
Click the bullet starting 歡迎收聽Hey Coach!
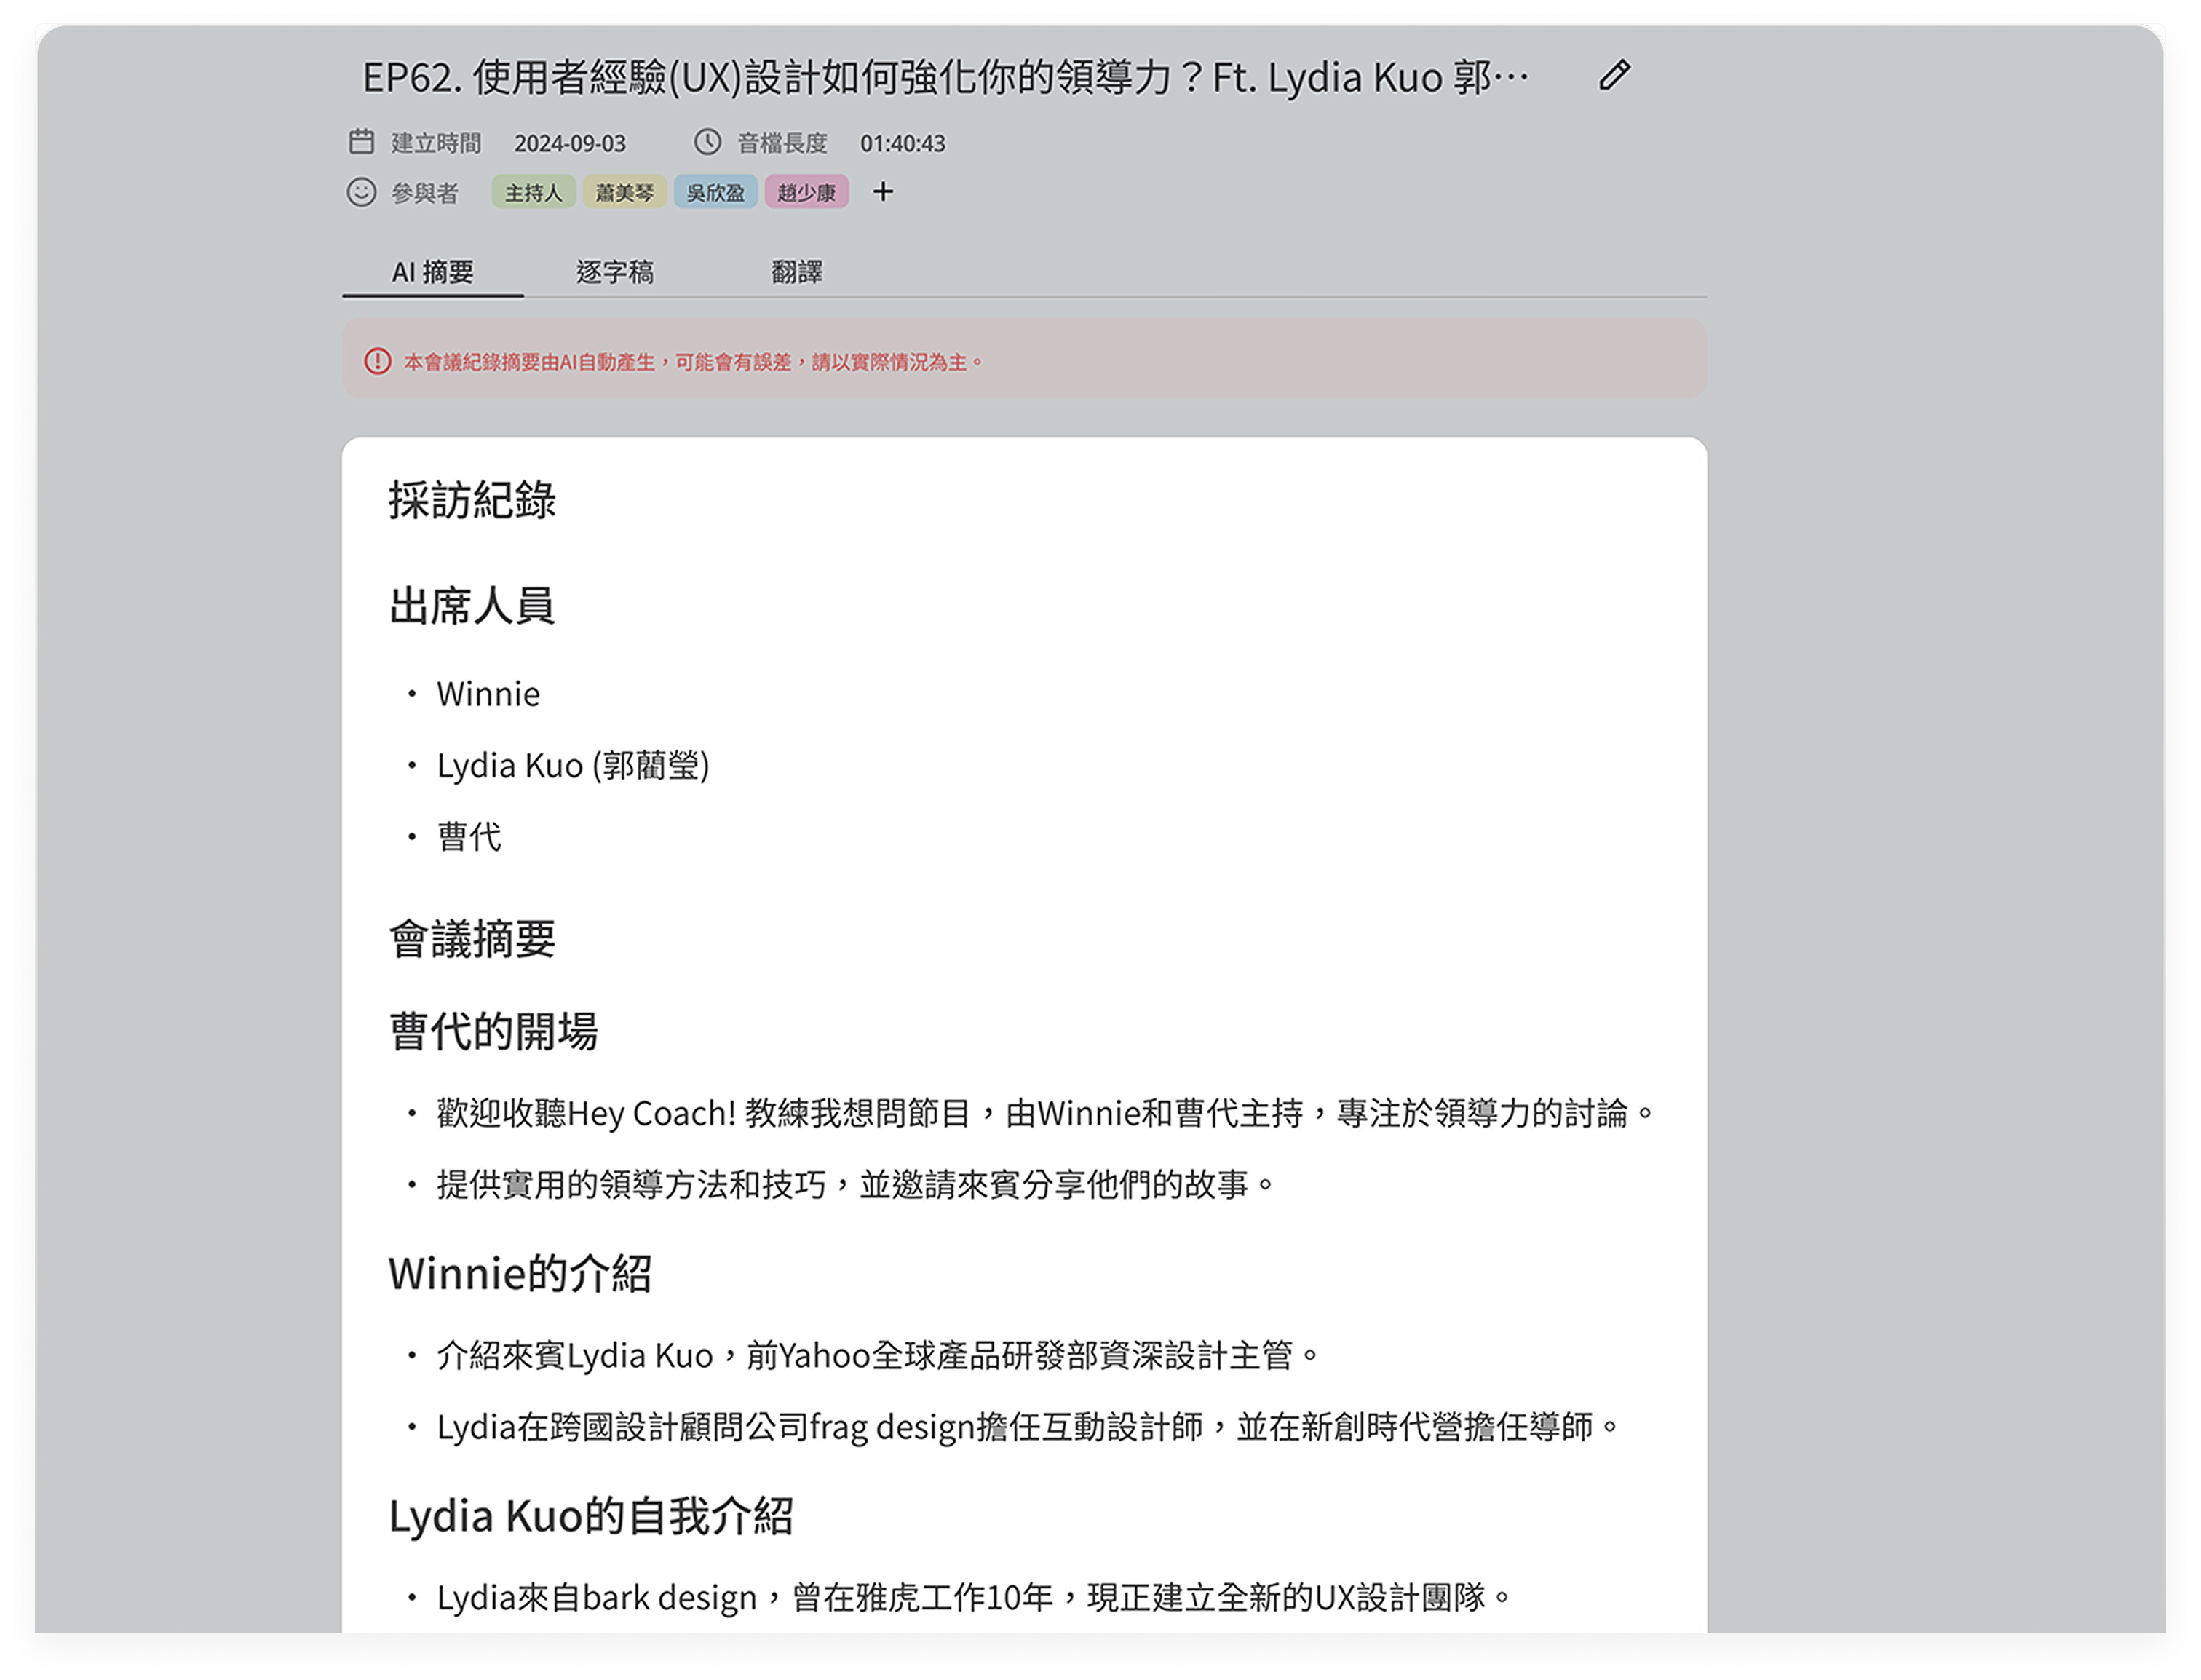pyautogui.click(x=1046, y=1113)
